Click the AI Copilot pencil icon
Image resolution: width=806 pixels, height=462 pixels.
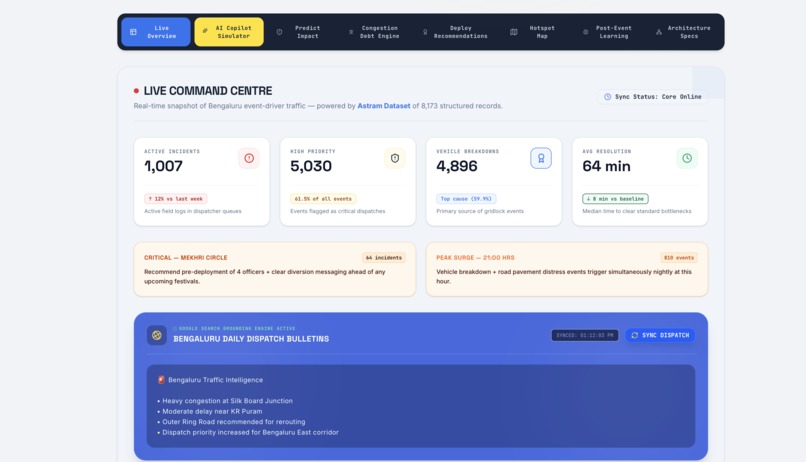pyautogui.click(x=205, y=31)
